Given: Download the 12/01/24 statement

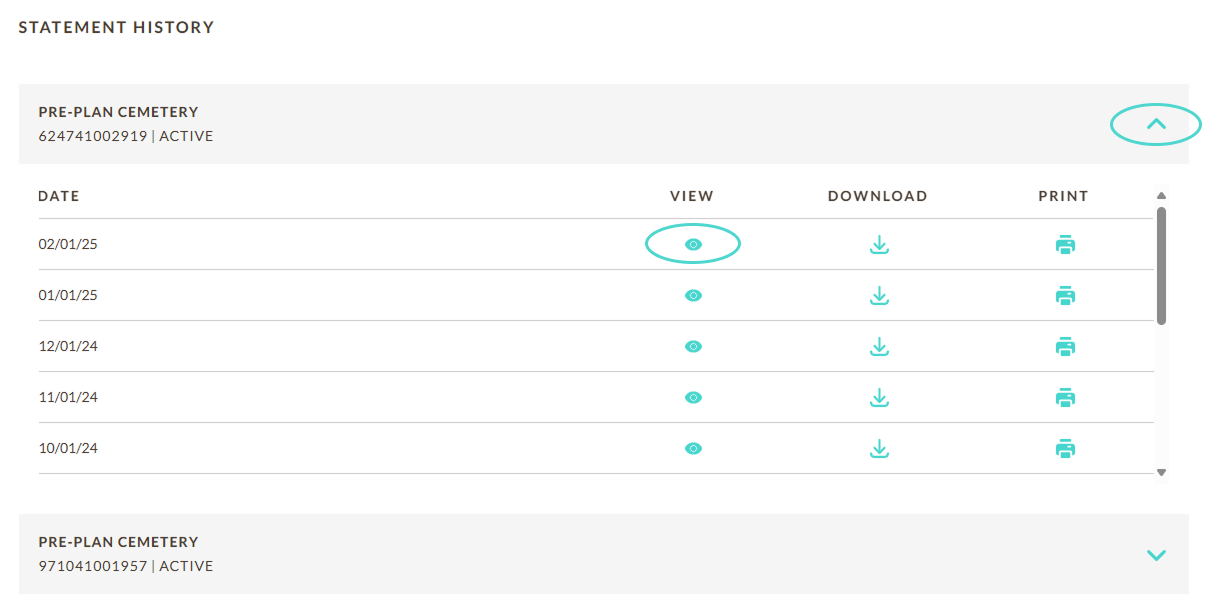Looking at the screenshot, I should pyautogui.click(x=879, y=346).
